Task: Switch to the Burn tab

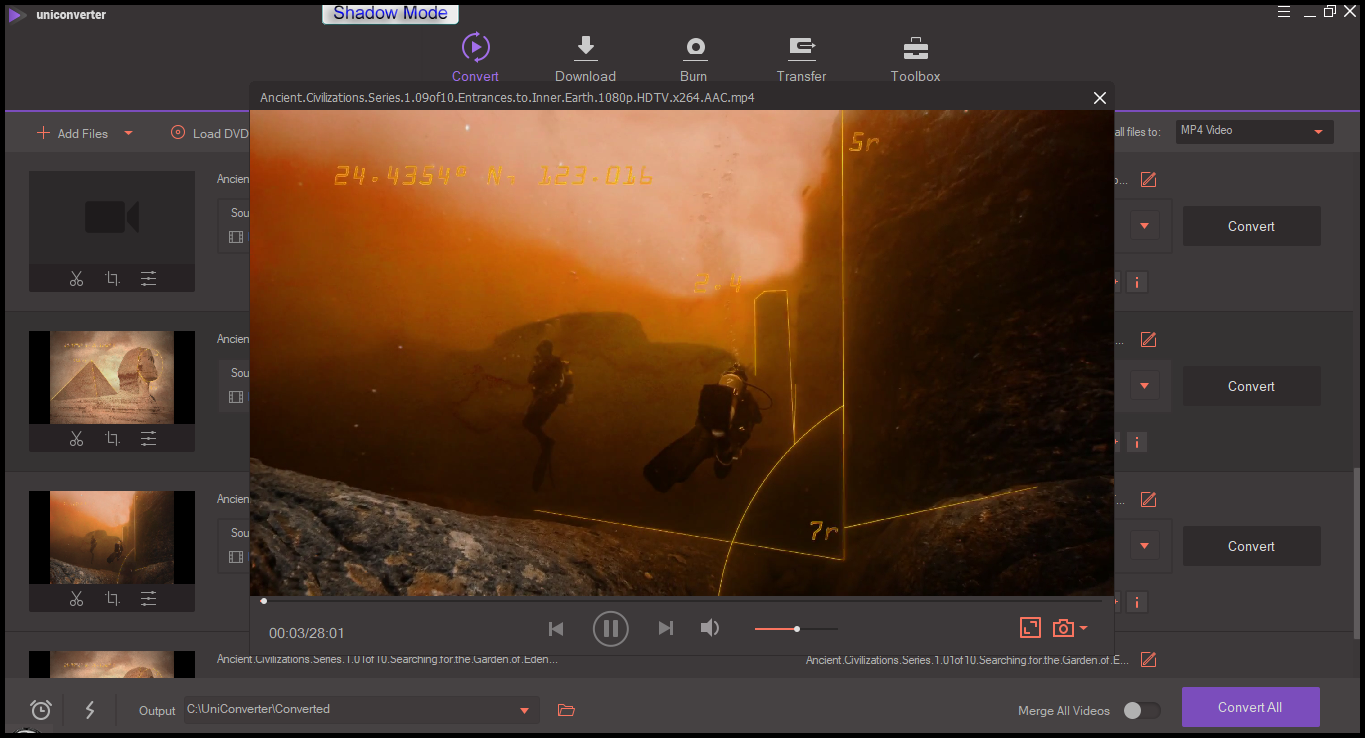Action: click(693, 58)
